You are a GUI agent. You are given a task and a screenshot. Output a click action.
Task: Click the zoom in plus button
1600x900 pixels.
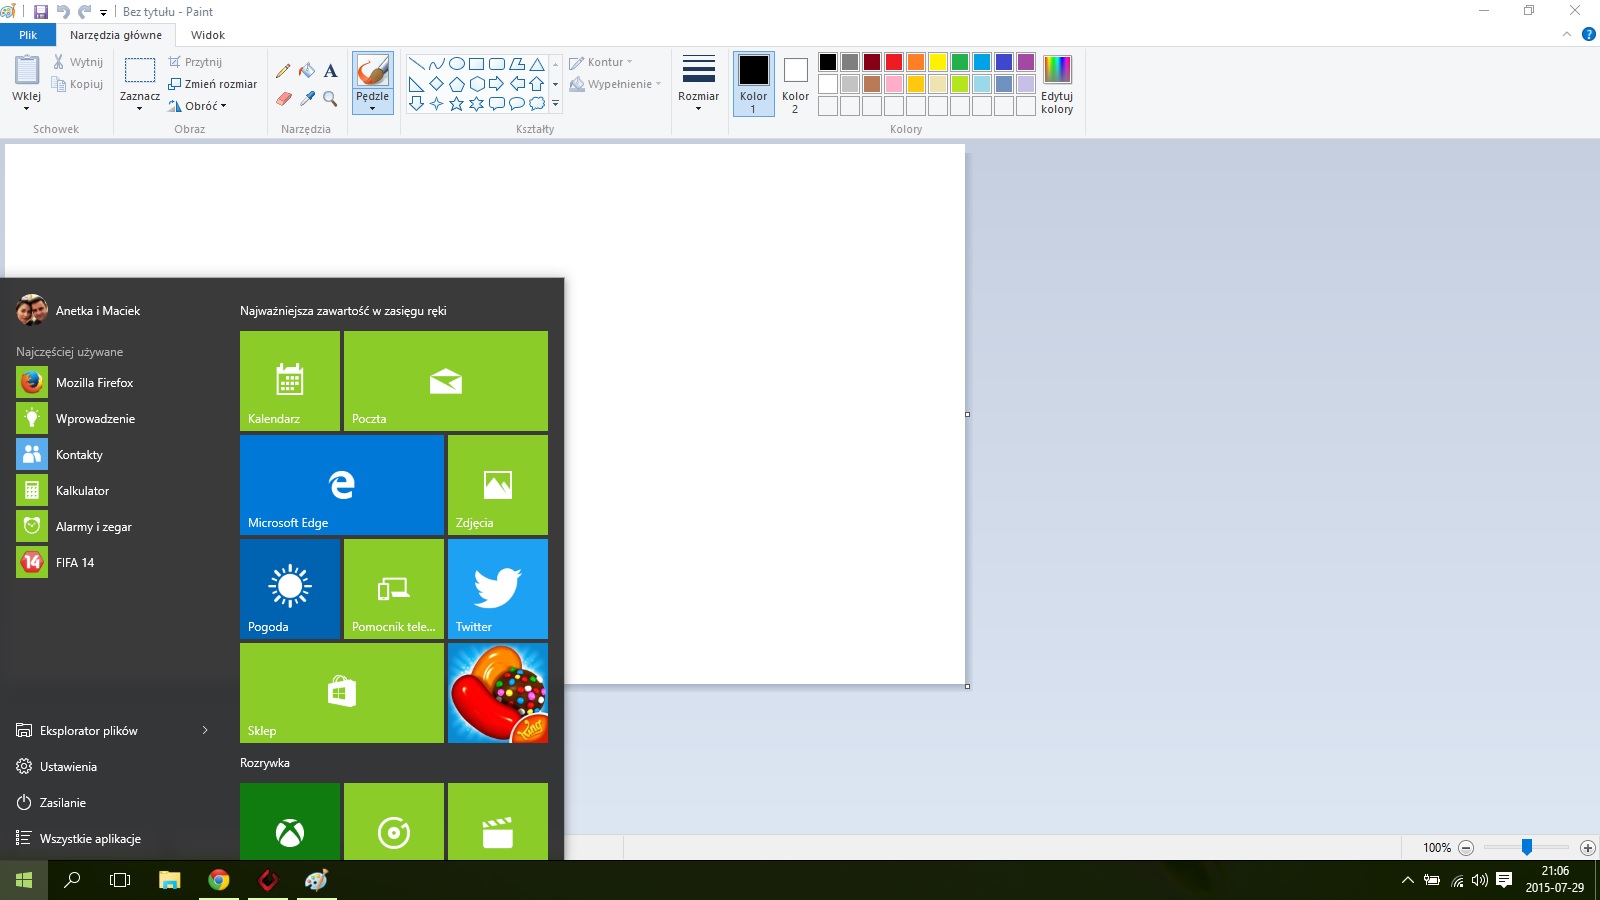[x=1587, y=847]
